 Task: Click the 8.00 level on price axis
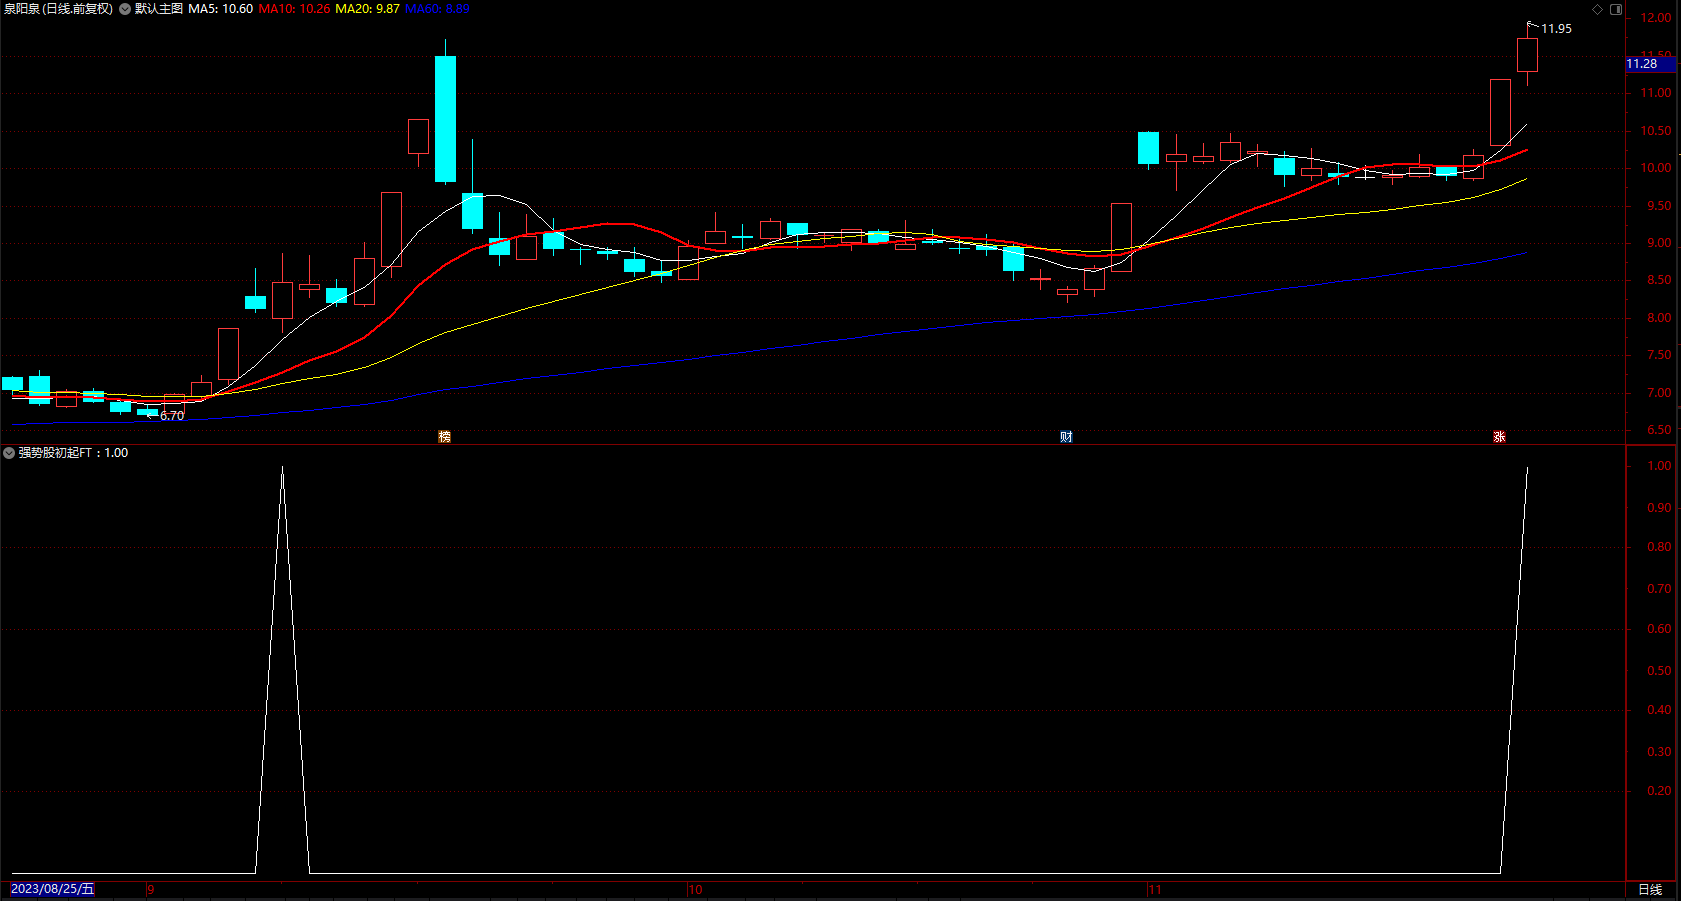tap(1659, 318)
